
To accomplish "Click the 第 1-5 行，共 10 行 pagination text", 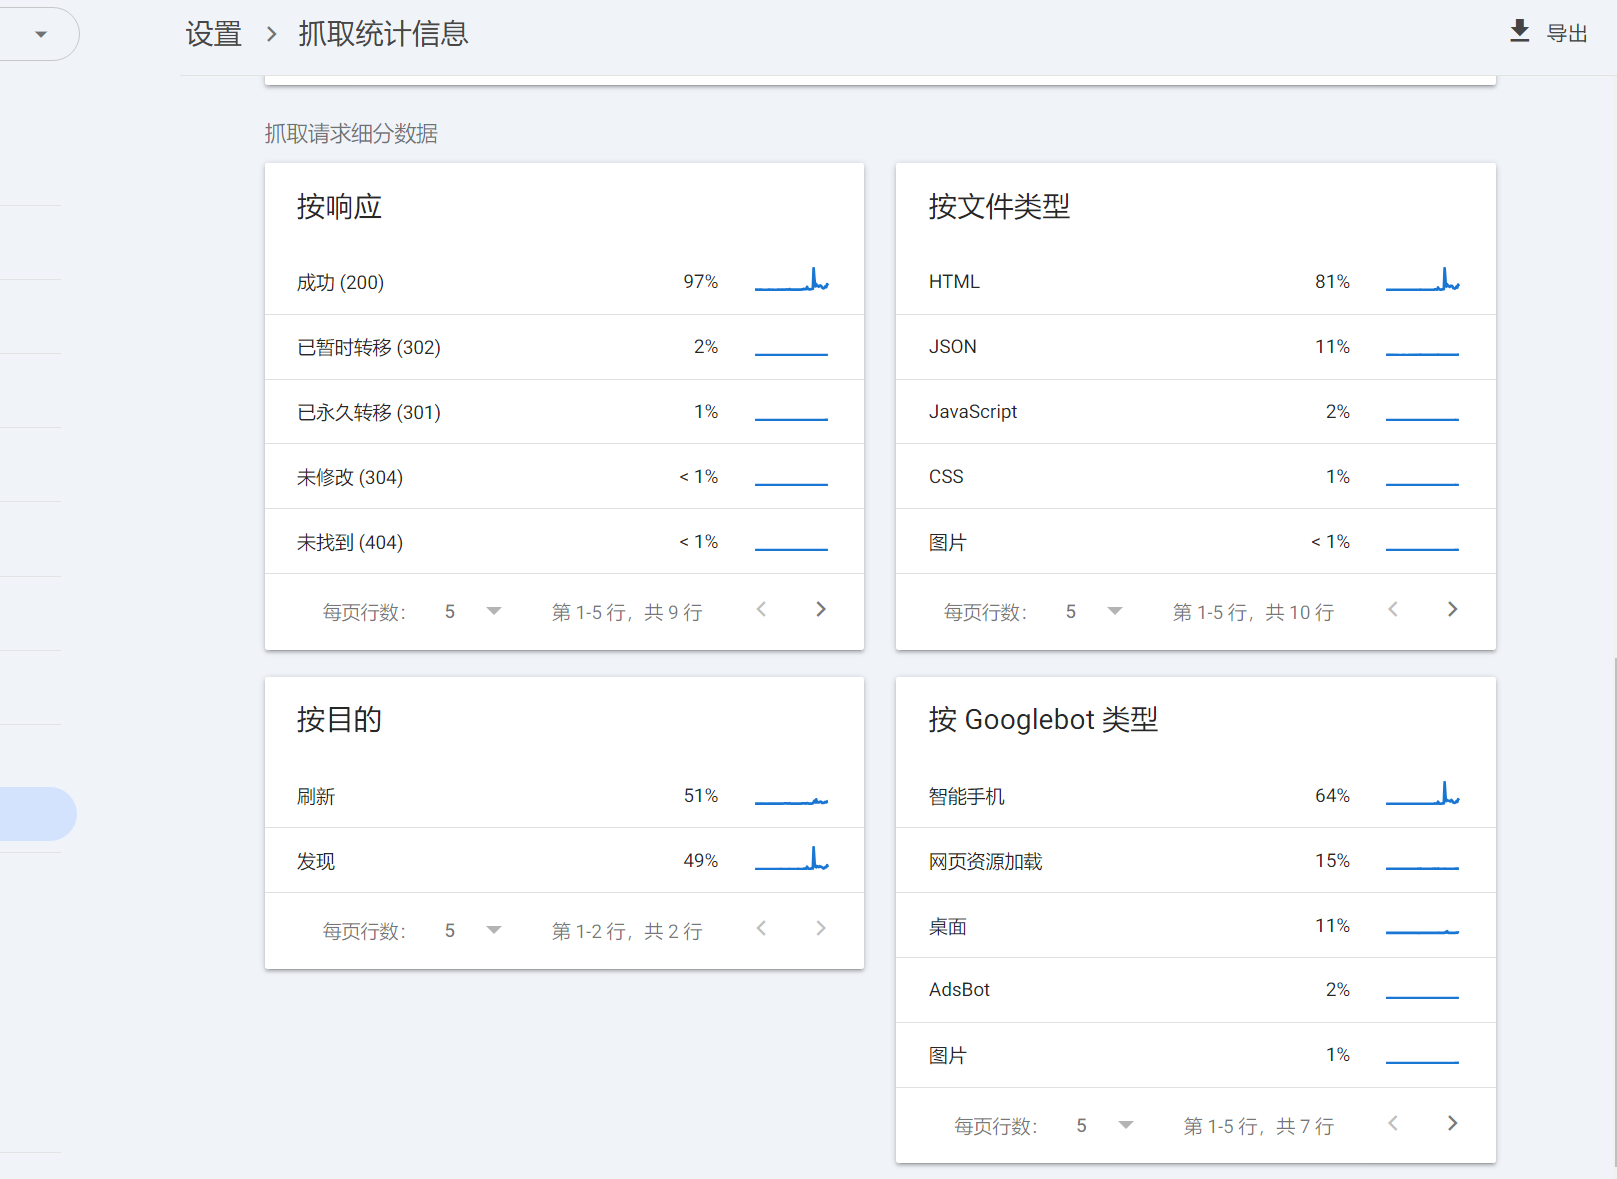I will (x=1253, y=612).
